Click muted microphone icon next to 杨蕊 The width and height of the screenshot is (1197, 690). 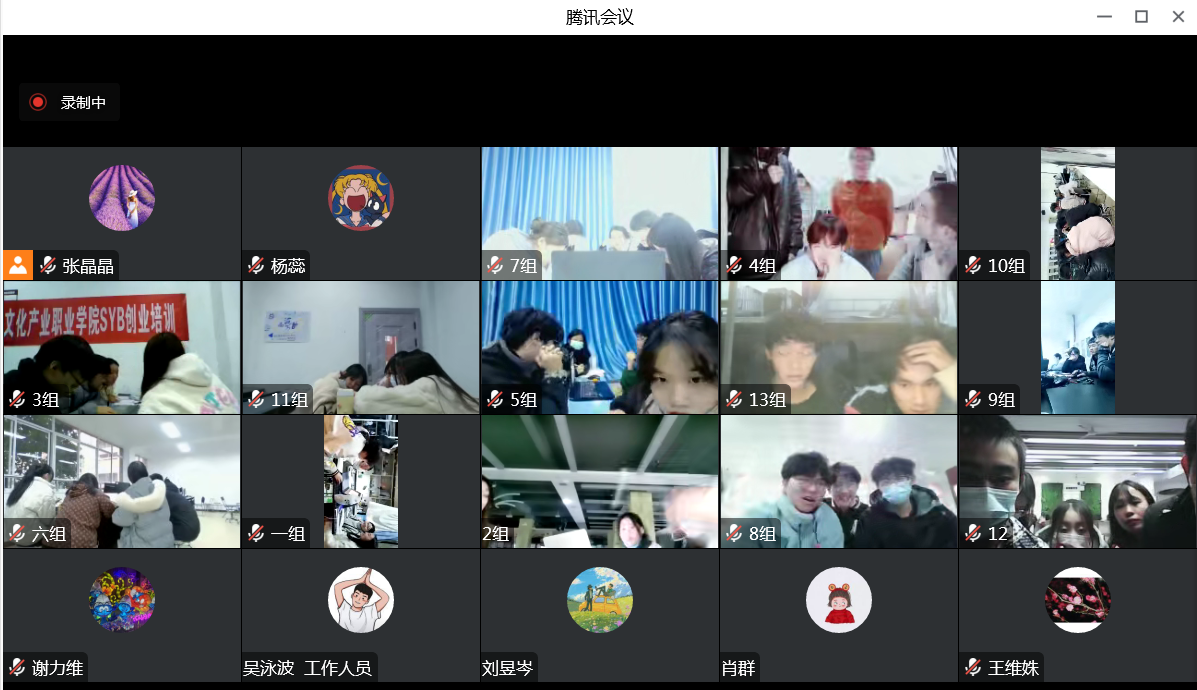(257, 266)
